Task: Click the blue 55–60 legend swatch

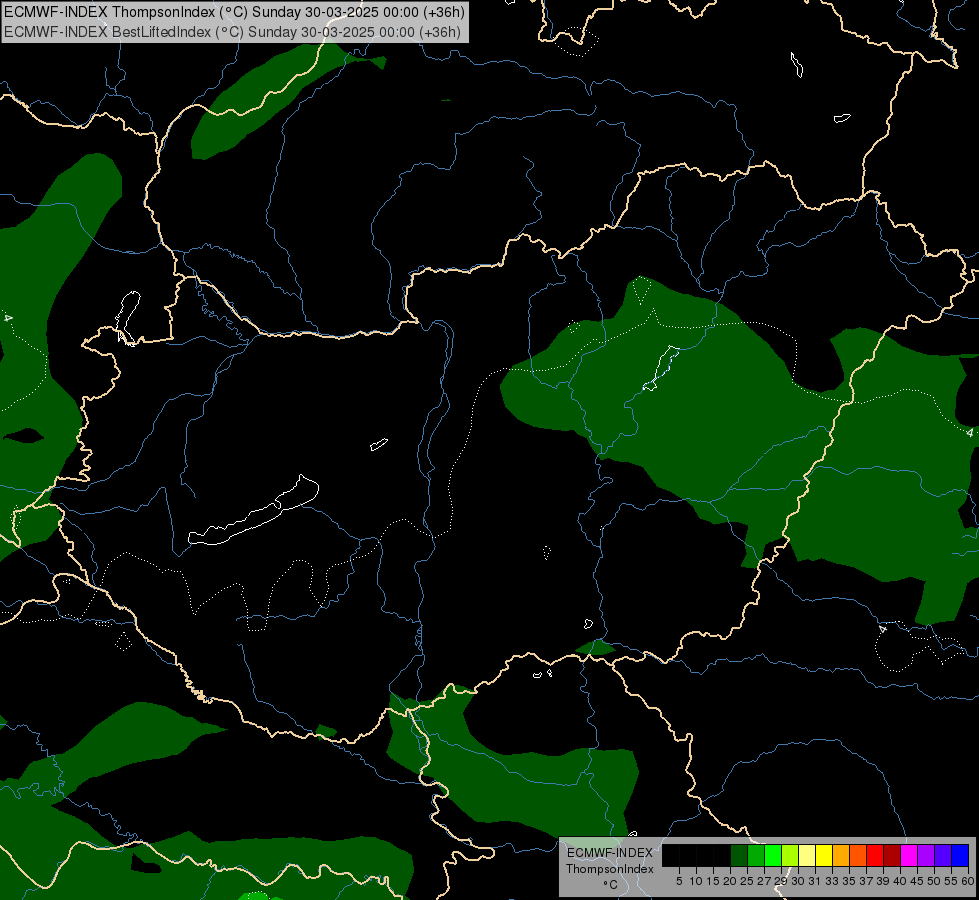Action: coord(960,855)
